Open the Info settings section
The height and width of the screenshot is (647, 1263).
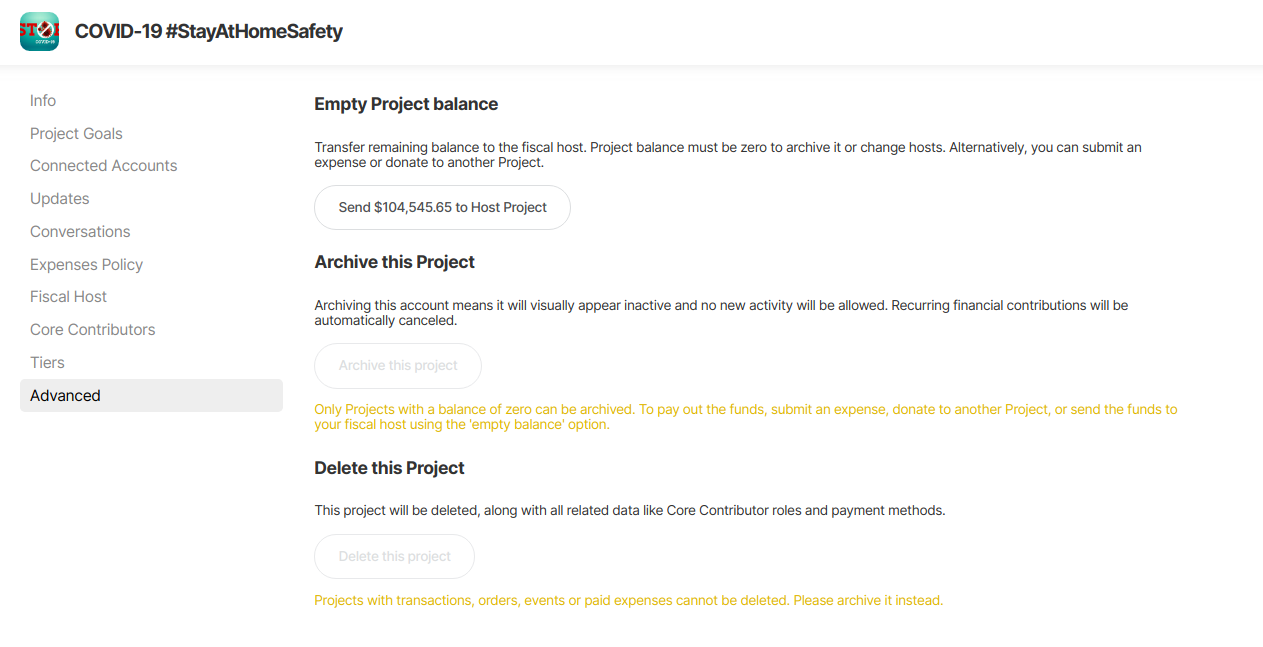pyautogui.click(x=43, y=101)
